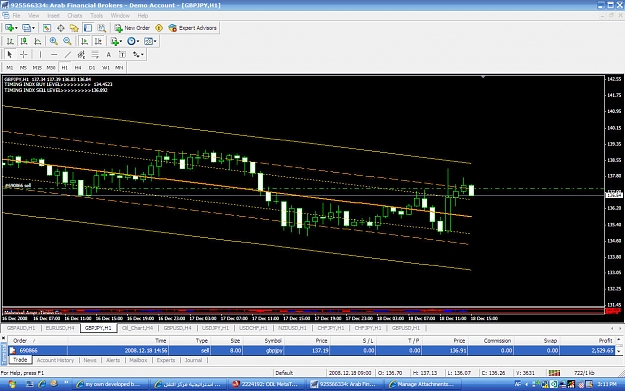Switch timeframe to H4

78,68
